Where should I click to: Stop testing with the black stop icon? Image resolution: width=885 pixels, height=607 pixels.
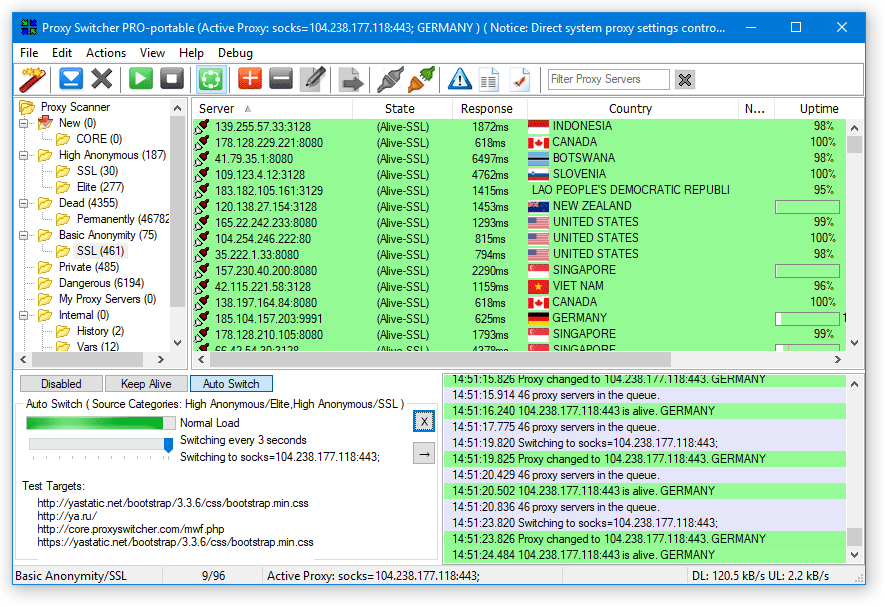[172, 79]
